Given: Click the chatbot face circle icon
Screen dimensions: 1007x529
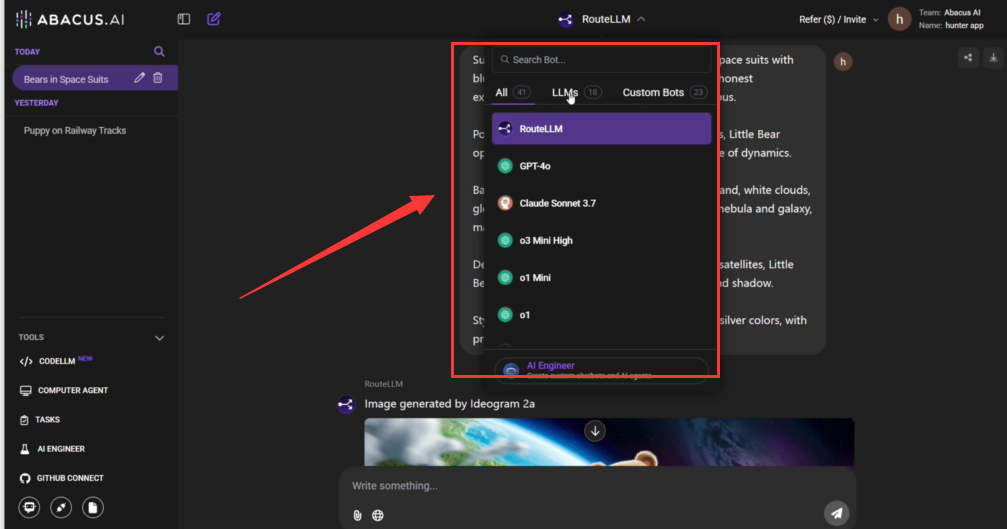Looking at the screenshot, I should click(29, 508).
